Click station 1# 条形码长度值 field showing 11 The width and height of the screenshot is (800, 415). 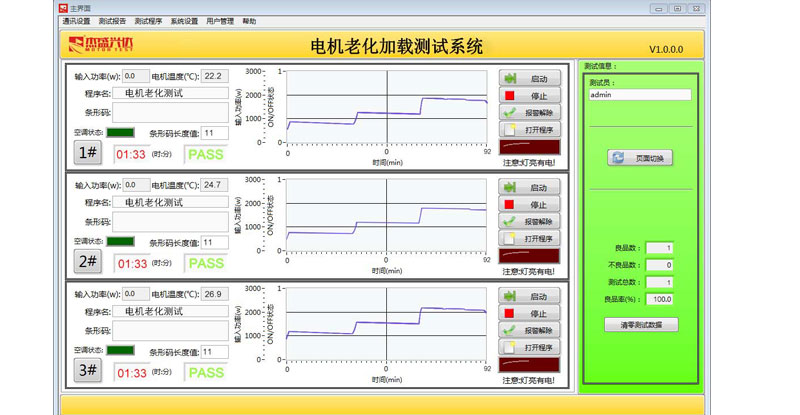point(215,133)
